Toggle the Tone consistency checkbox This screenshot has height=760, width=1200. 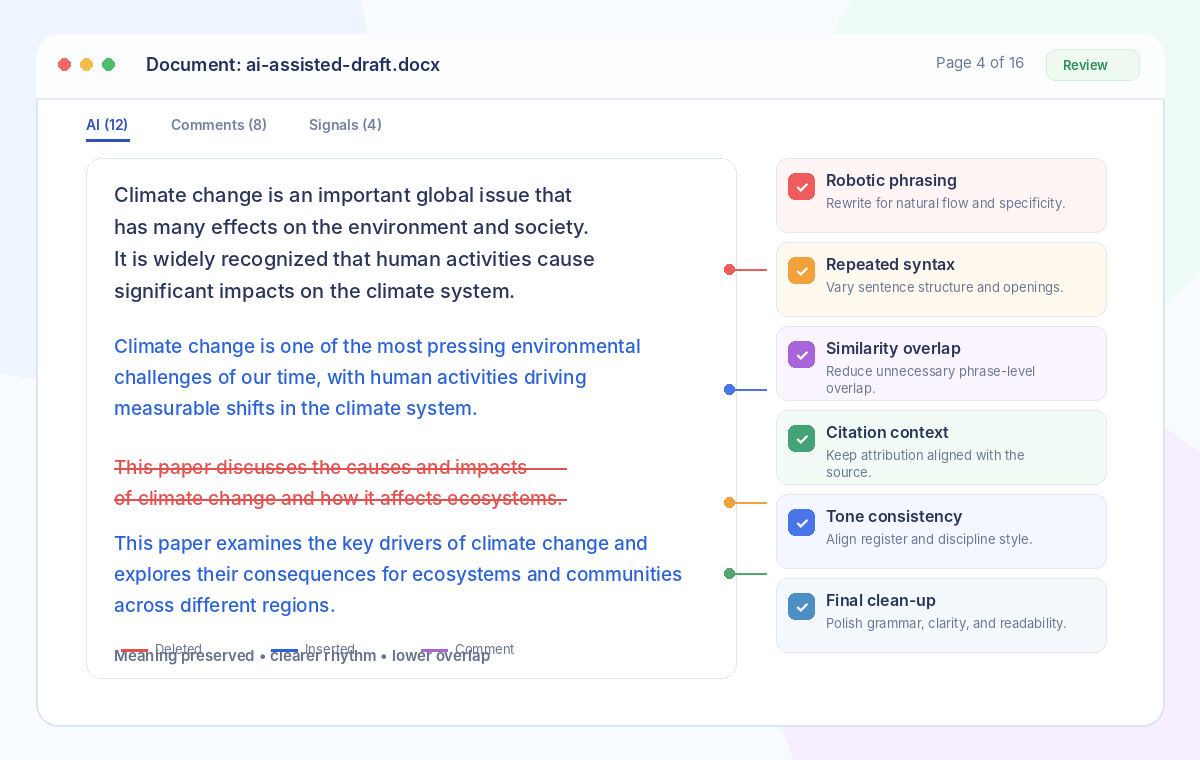point(801,523)
